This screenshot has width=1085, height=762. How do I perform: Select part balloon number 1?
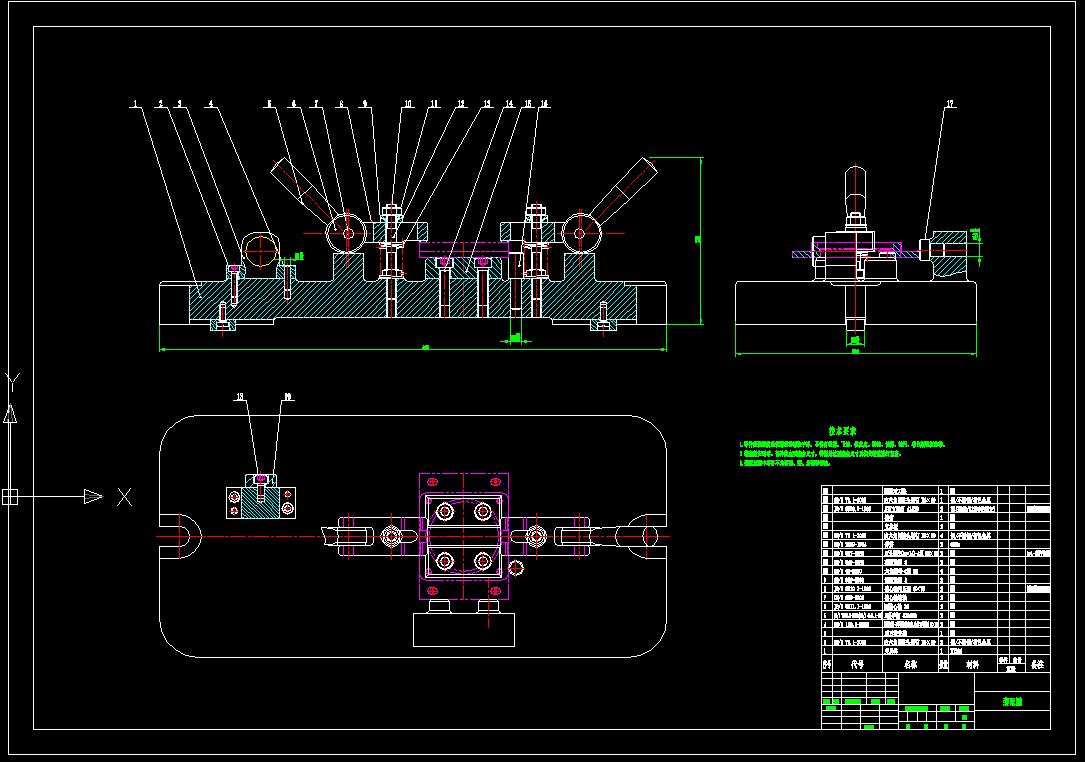coord(136,104)
